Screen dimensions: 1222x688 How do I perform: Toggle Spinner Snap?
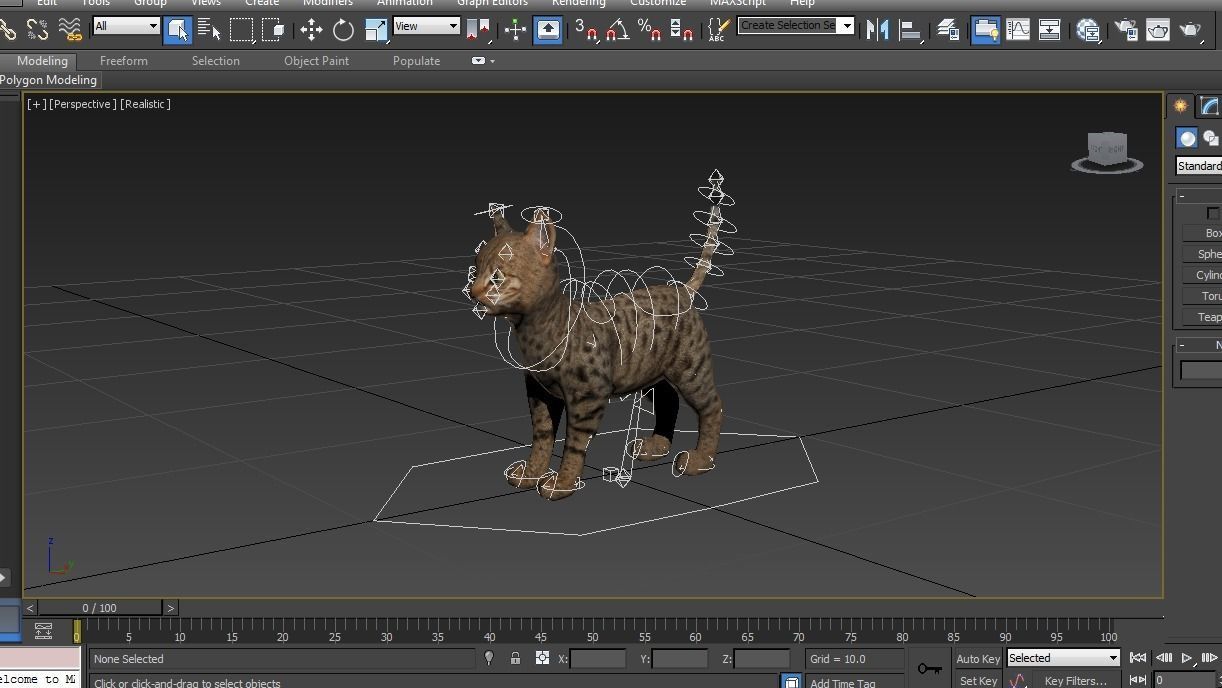(682, 30)
